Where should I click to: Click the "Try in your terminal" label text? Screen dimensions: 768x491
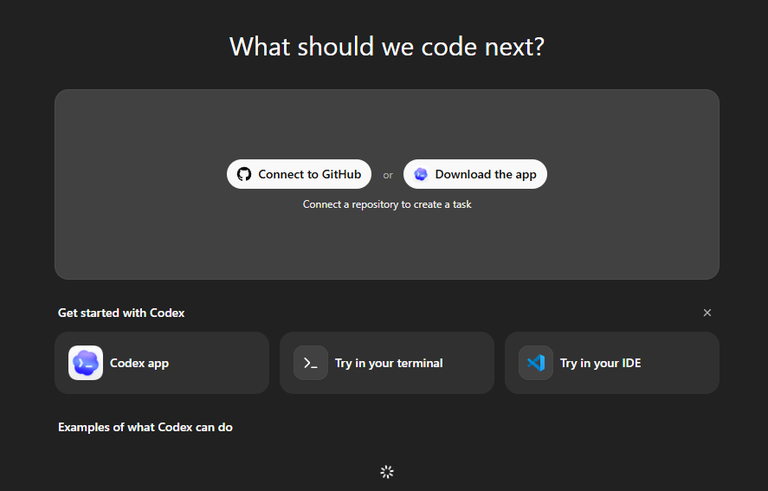tap(389, 363)
